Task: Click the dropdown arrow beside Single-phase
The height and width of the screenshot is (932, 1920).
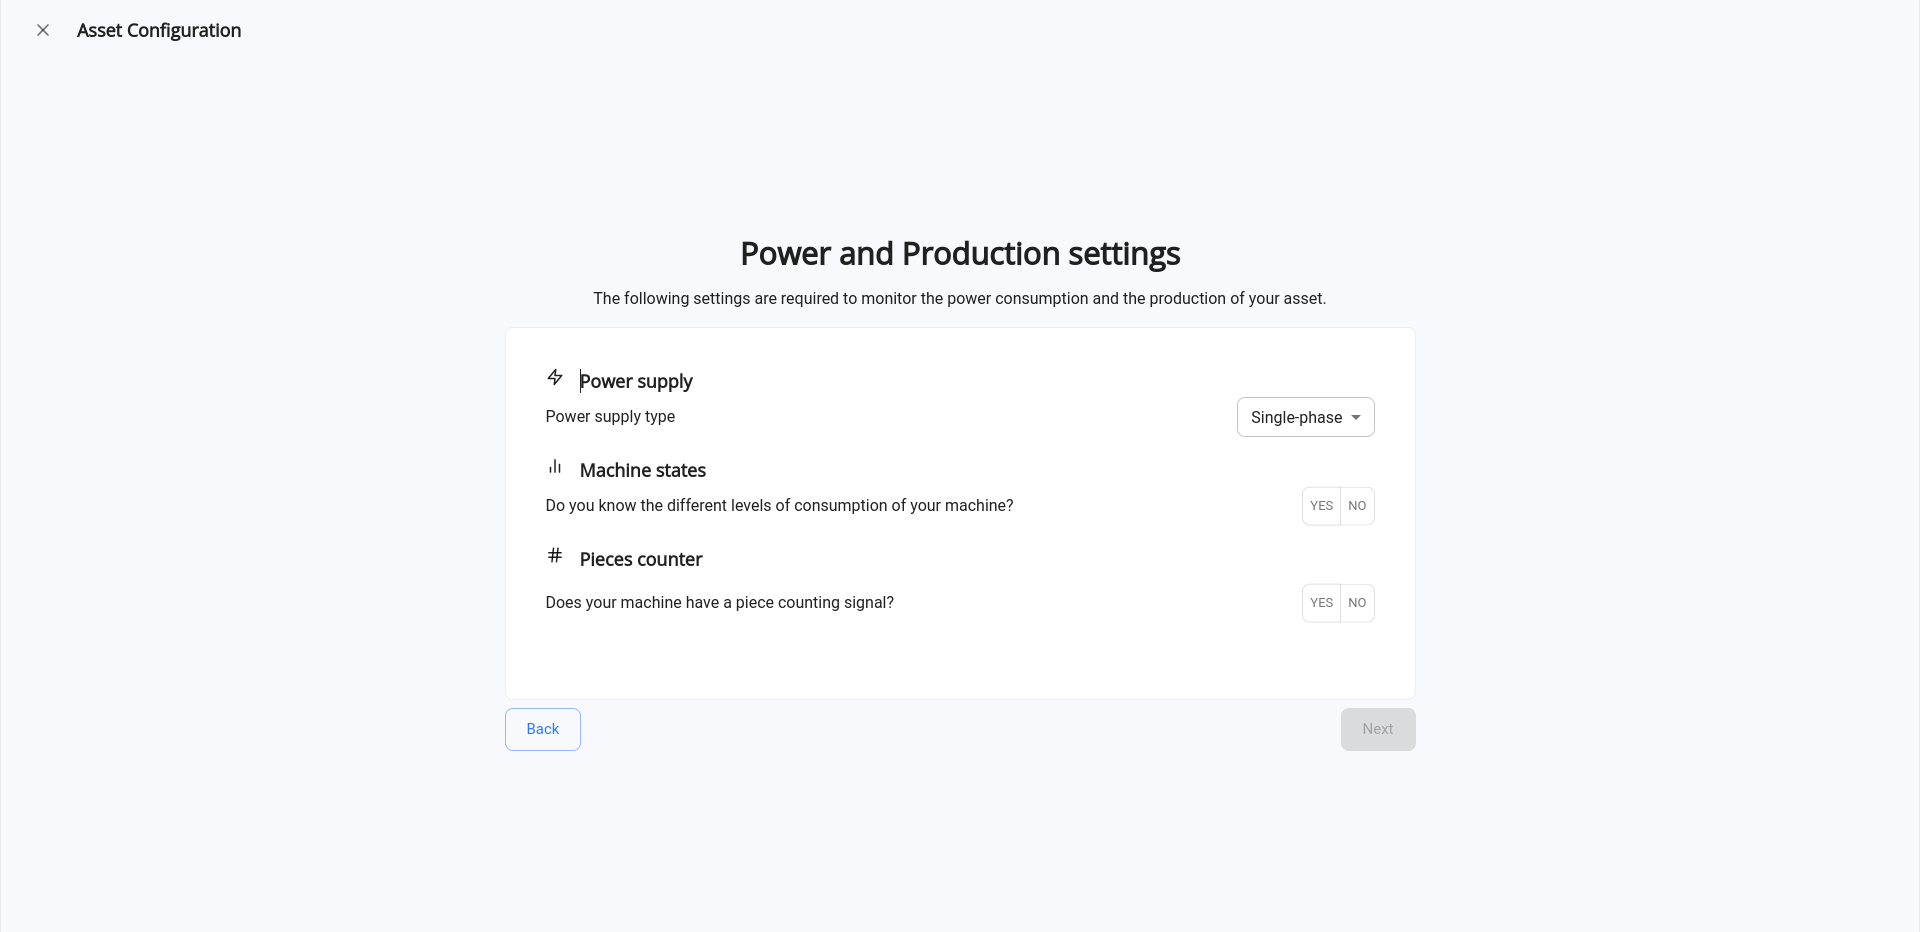Action: 1356,418
